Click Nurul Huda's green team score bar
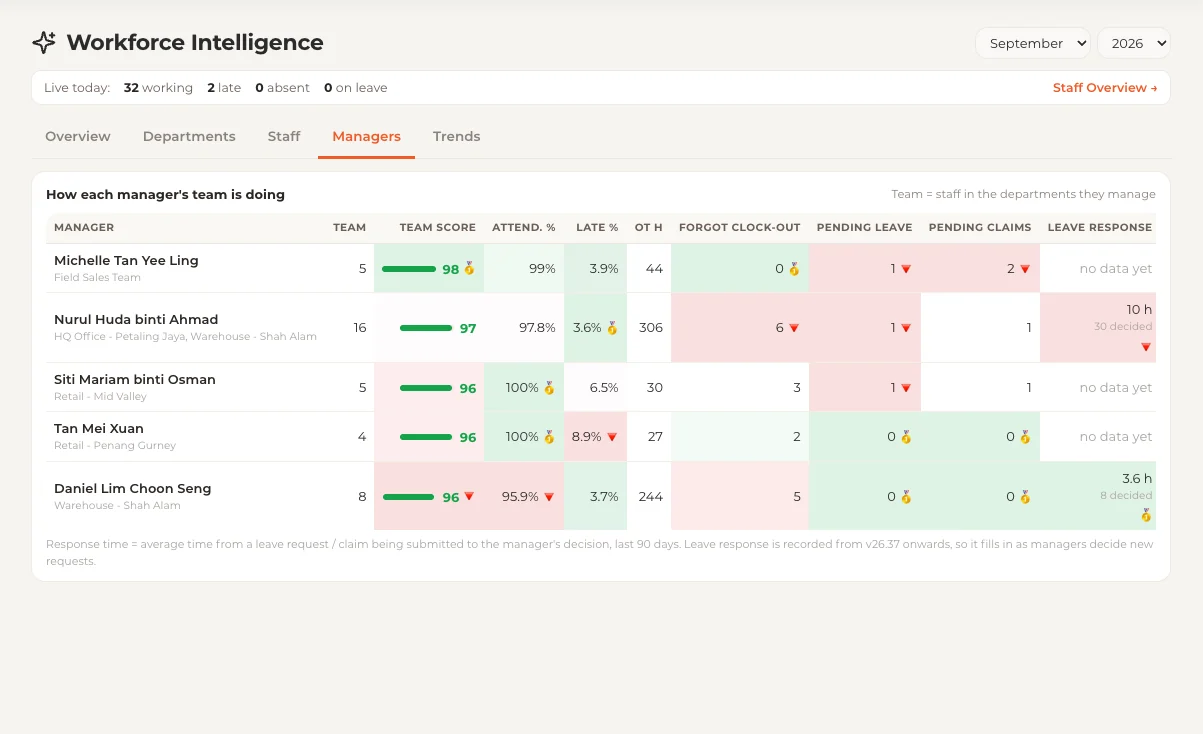The width and height of the screenshot is (1203, 734). tap(426, 328)
